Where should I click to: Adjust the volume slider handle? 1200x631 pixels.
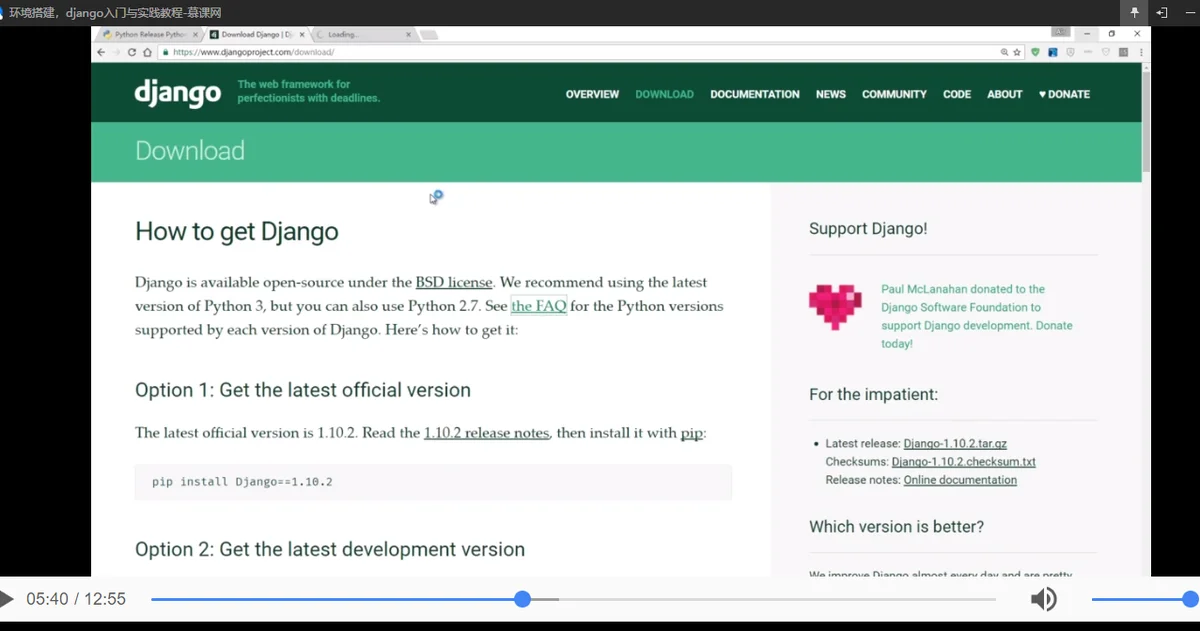click(x=1190, y=599)
